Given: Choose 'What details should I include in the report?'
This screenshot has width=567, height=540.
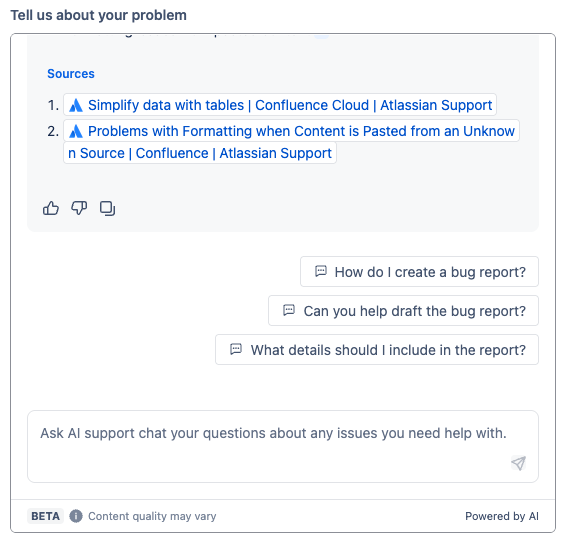Looking at the screenshot, I should coord(377,350).
